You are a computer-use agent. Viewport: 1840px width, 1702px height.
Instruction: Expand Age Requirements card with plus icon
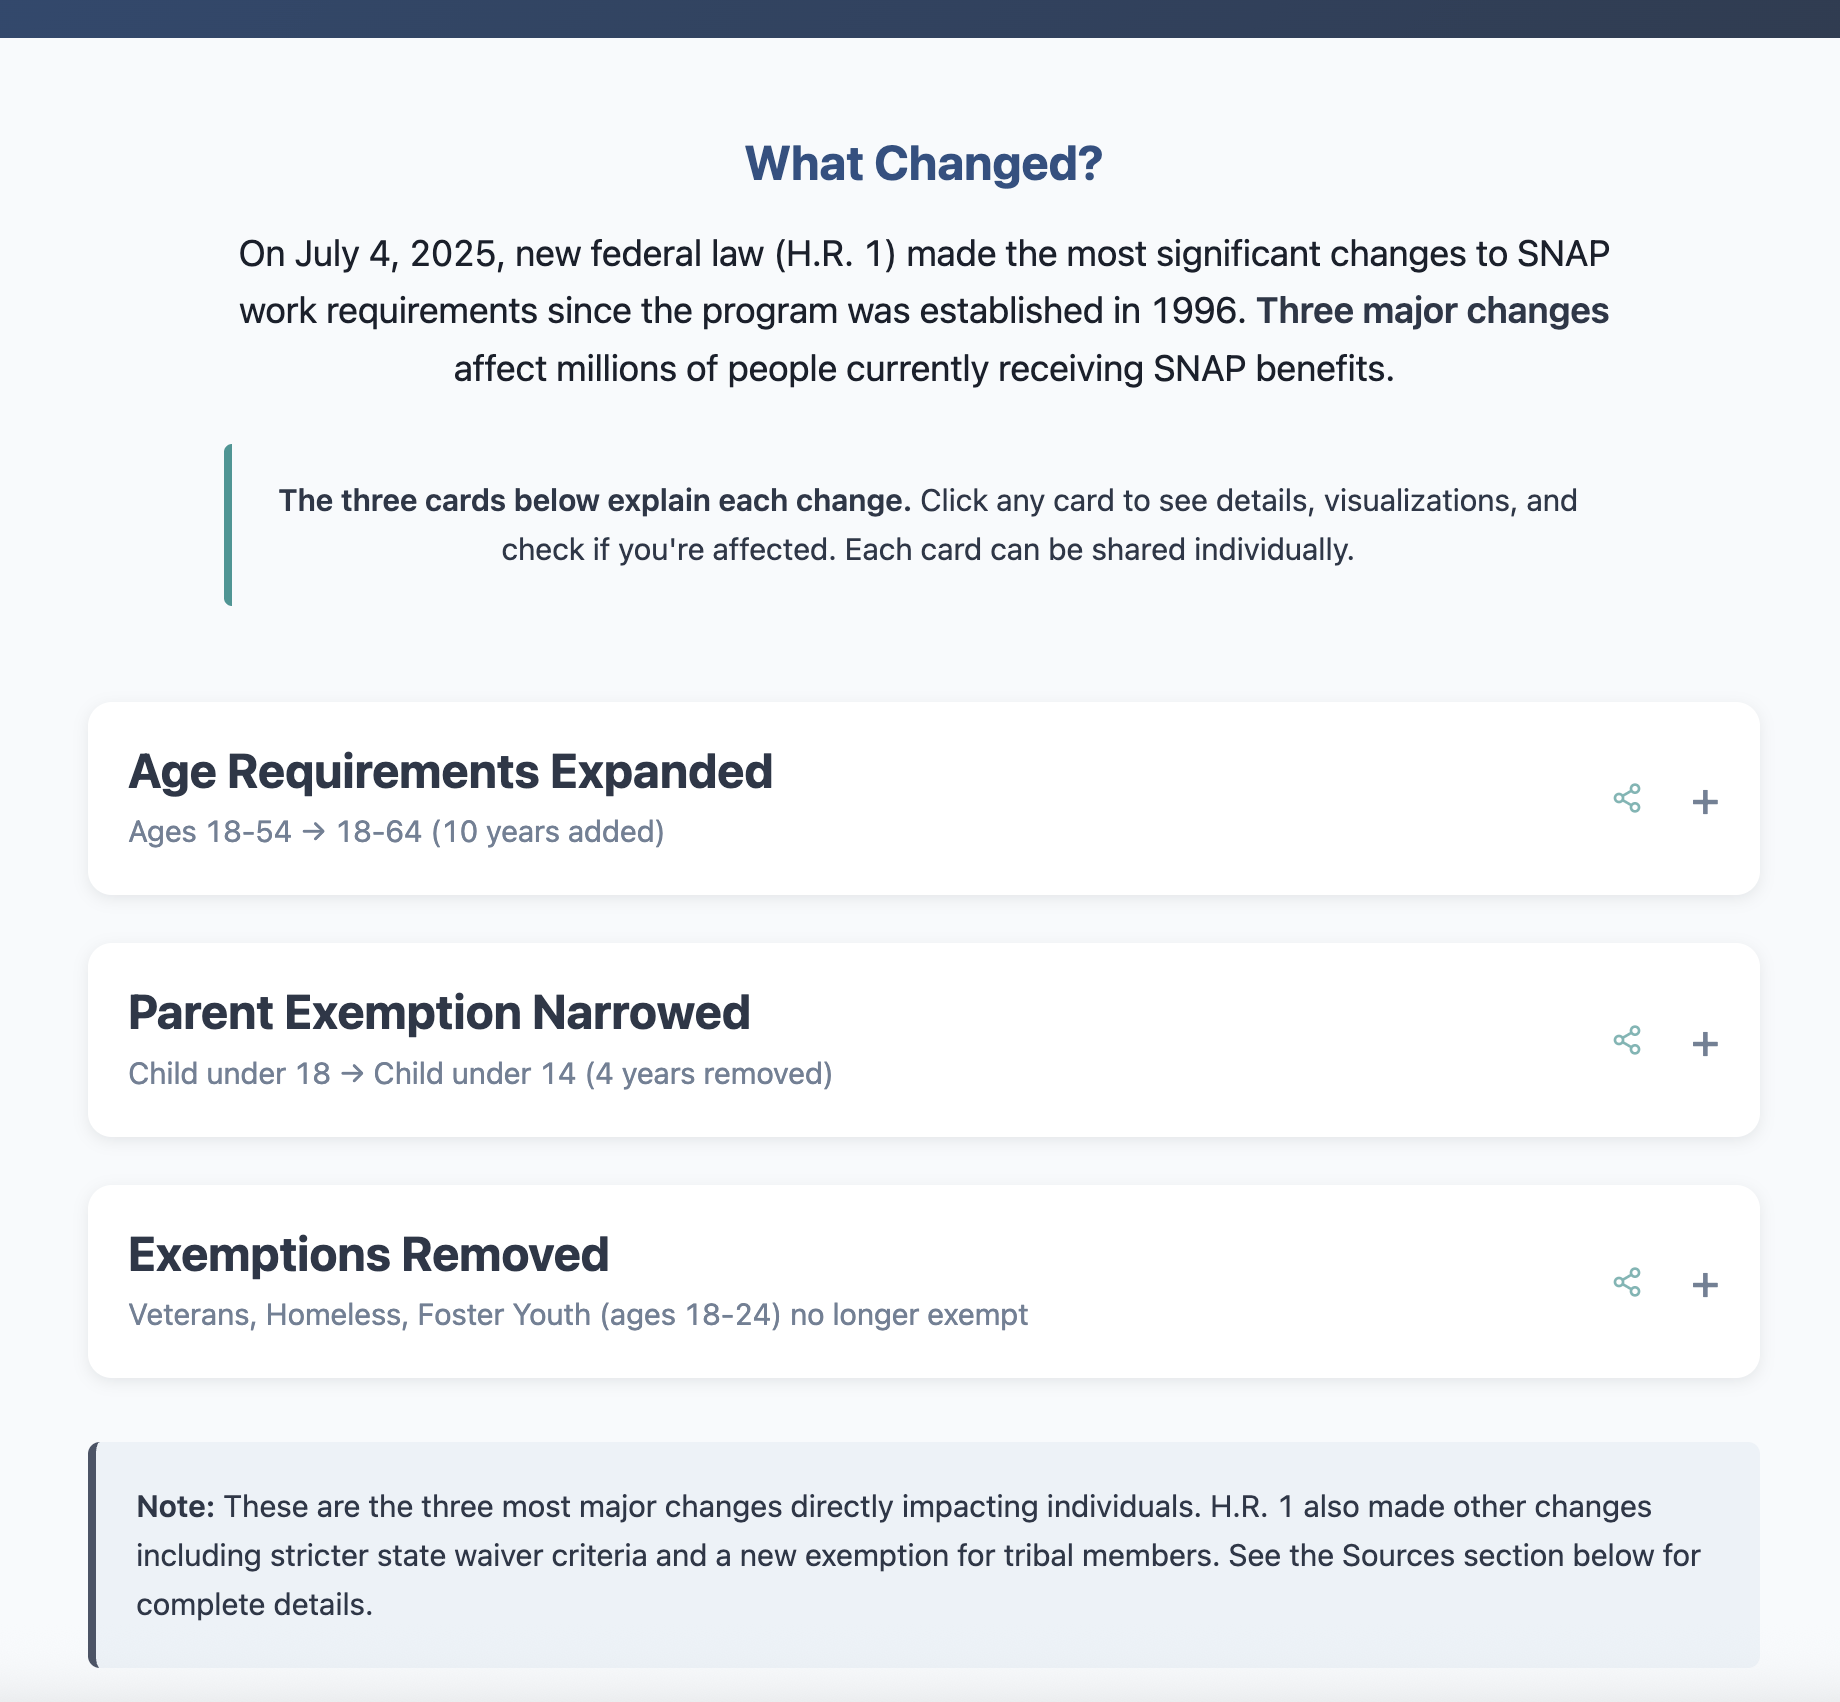1705,802
